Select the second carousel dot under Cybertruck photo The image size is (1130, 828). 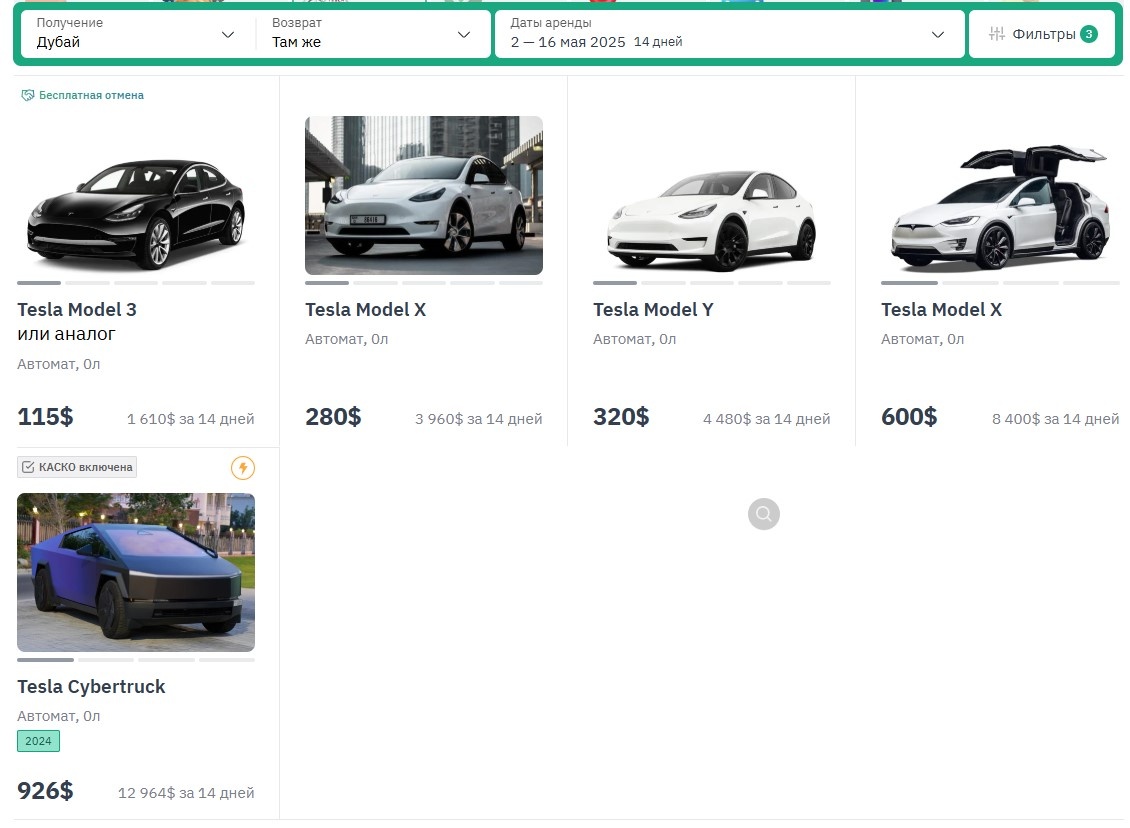pos(105,659)
